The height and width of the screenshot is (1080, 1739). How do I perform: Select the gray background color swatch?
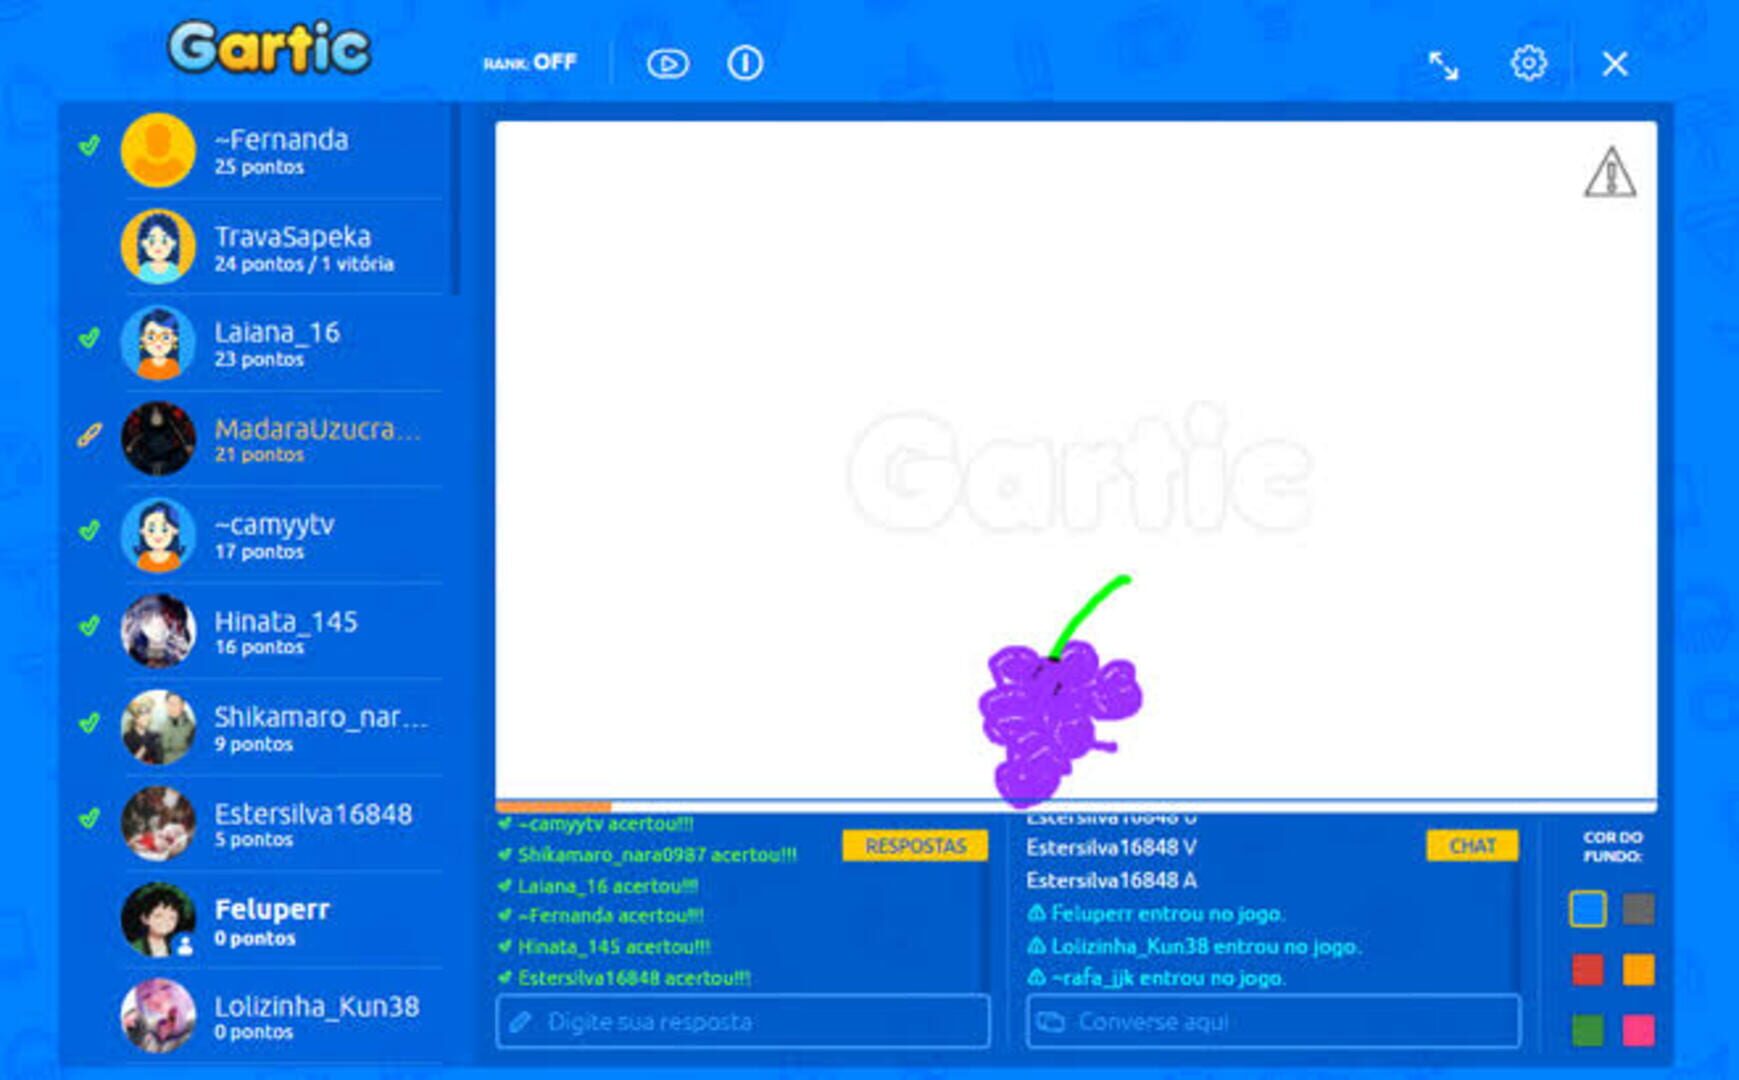point(1638,909)
